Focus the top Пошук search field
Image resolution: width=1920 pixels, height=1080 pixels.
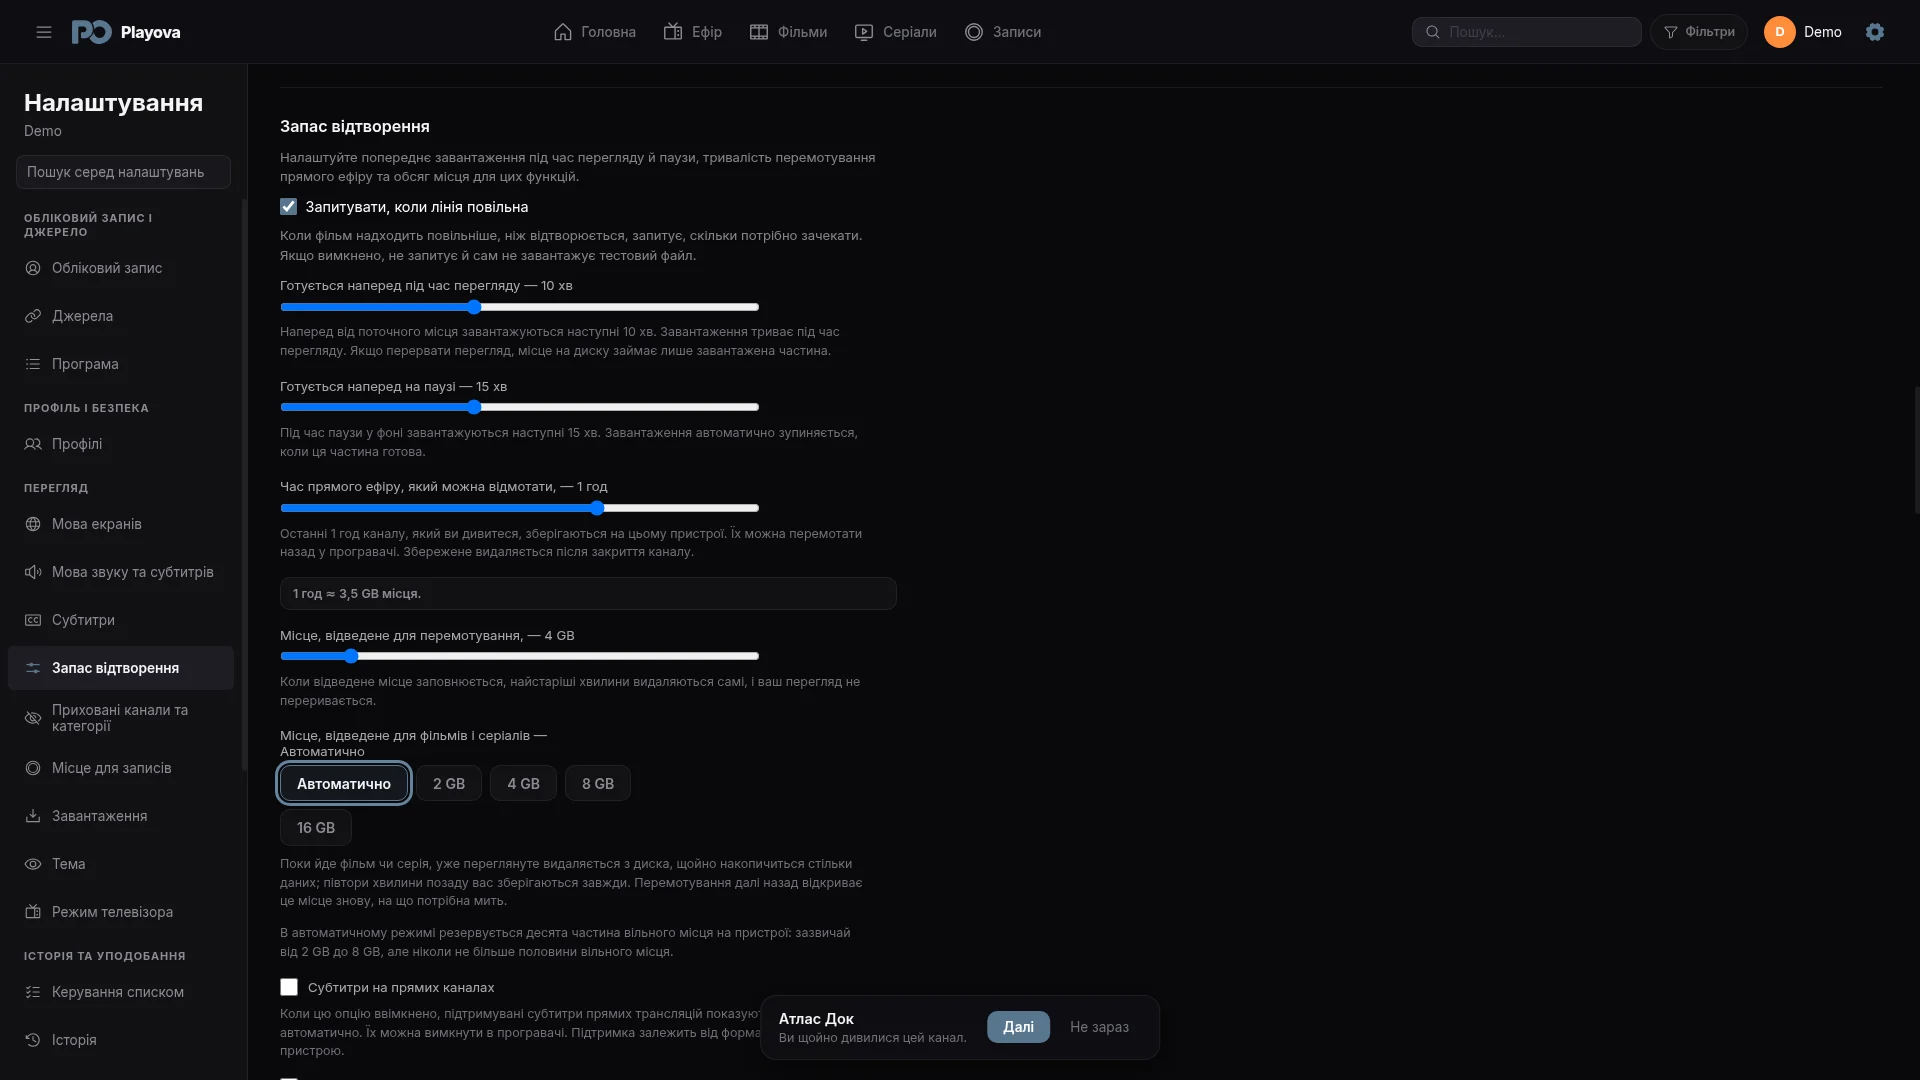pos(1527,32)
